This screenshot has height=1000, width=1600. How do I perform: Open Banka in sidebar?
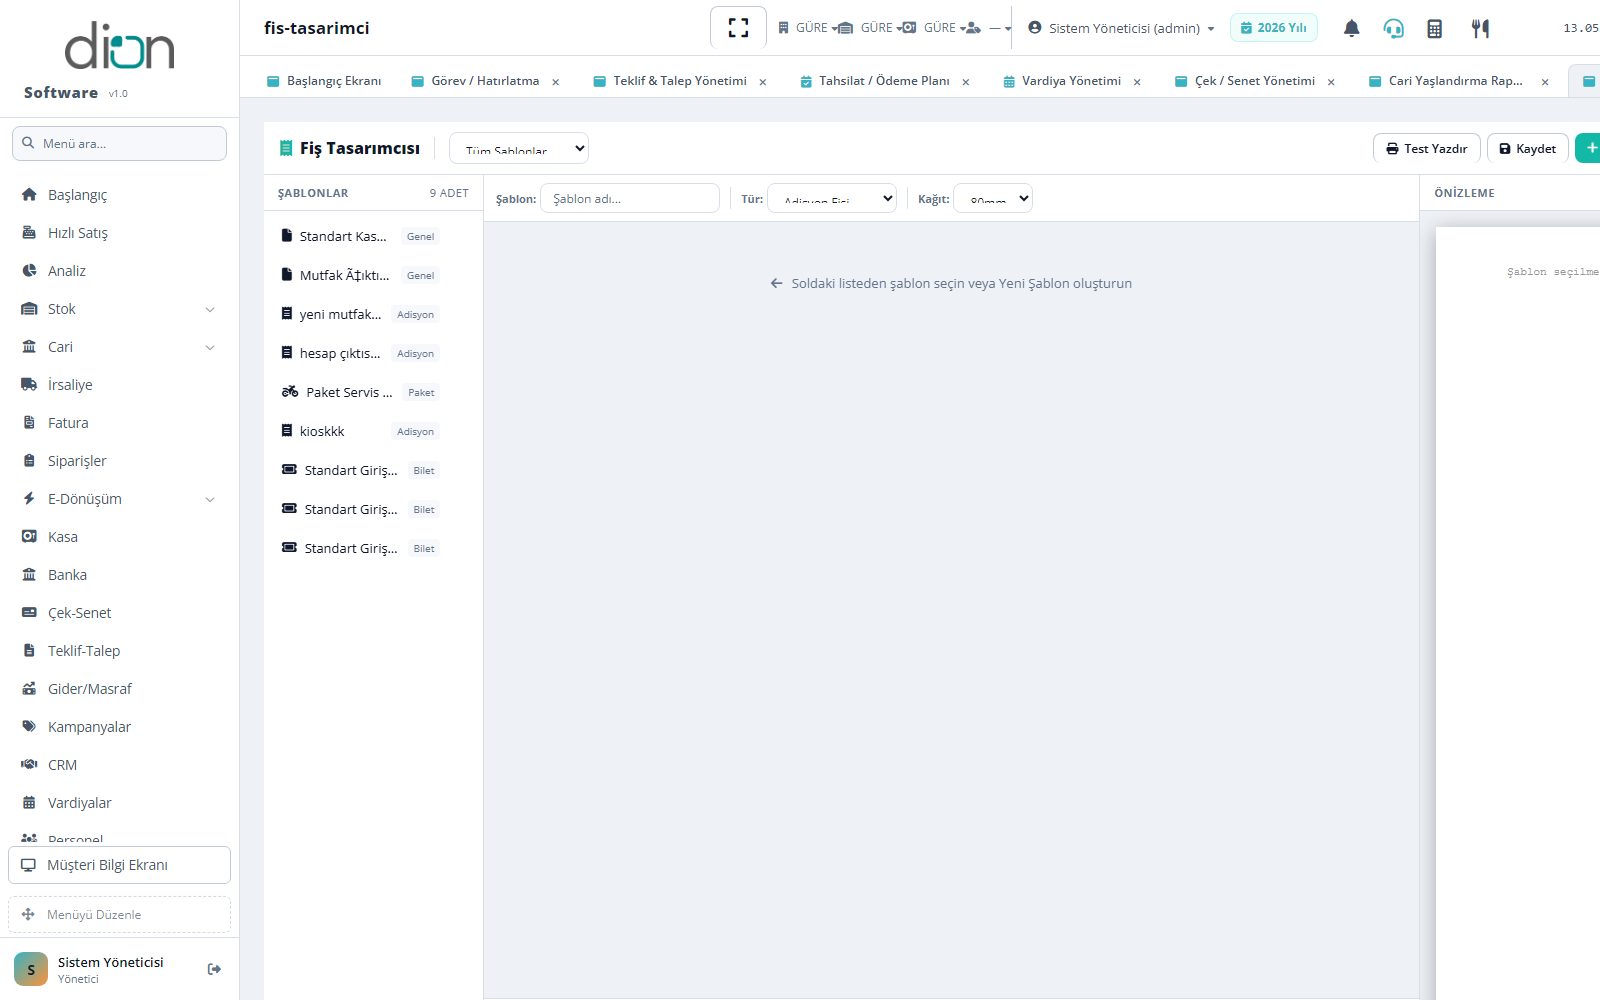(119, 575)
